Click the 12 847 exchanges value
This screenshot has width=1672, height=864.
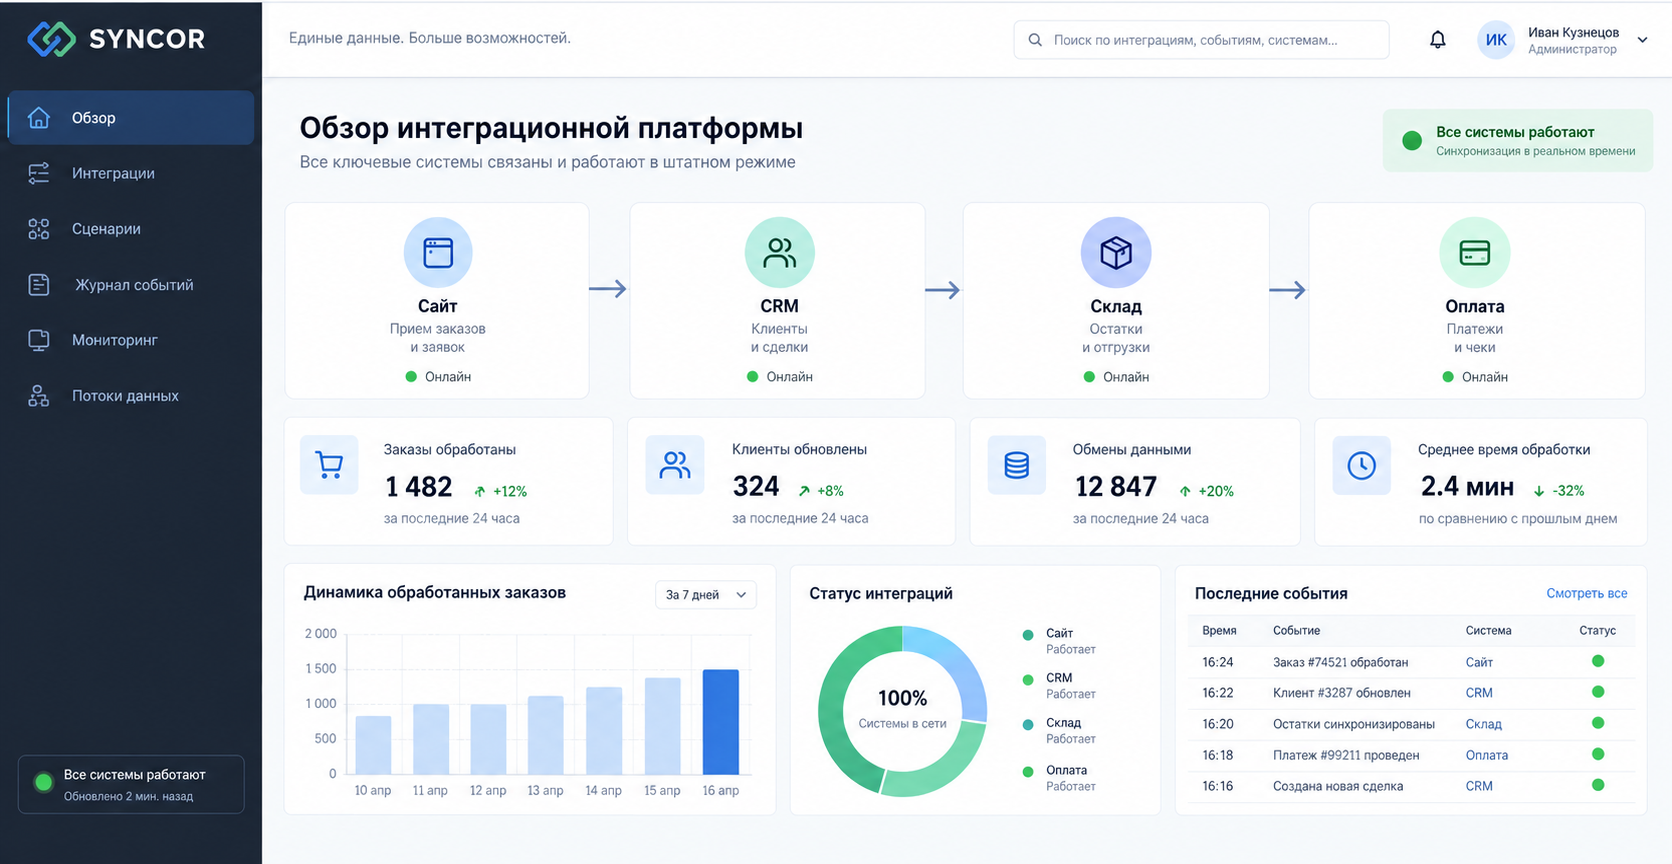pyautogui.click(x=1116, y=487)
